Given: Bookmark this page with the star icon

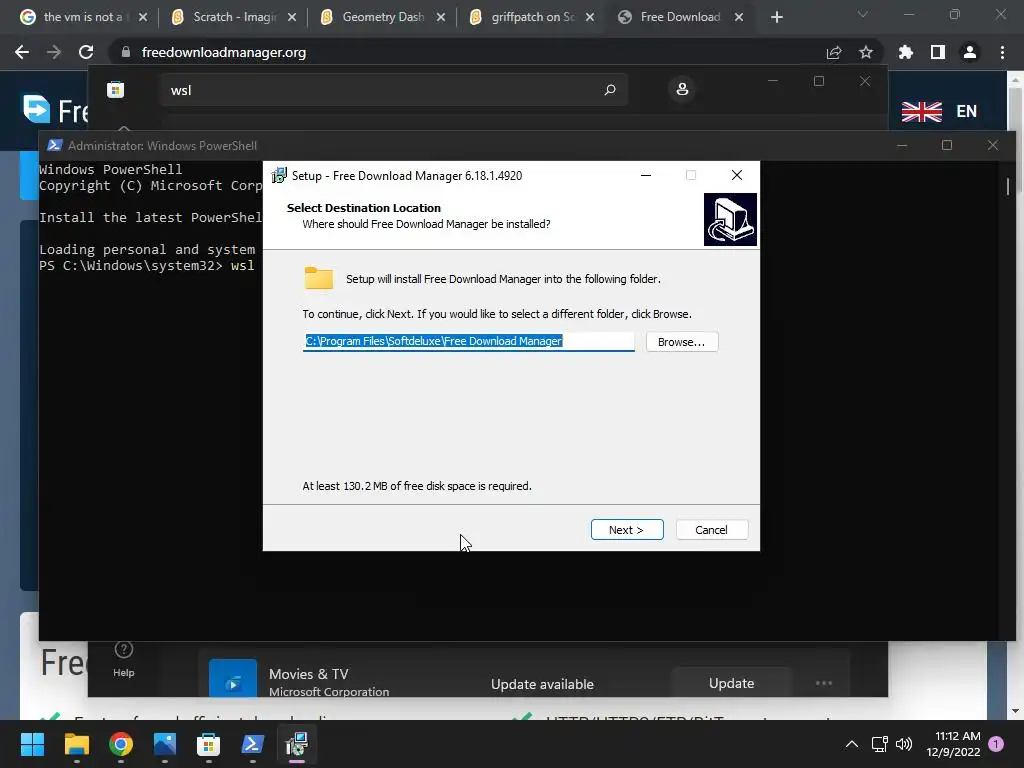Looking at the screenshot, I should [866, 52].
